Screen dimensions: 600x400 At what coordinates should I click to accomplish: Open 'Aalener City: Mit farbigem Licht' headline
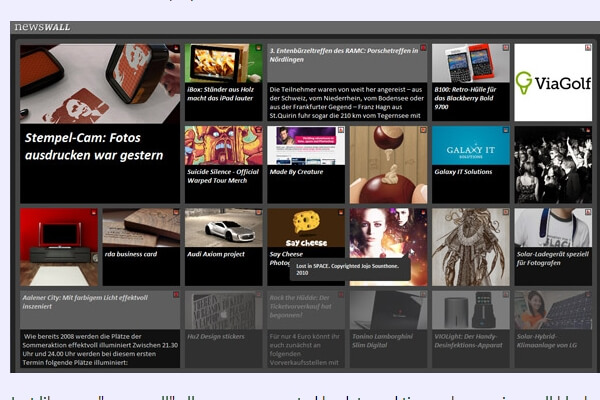tap(85, 302)
